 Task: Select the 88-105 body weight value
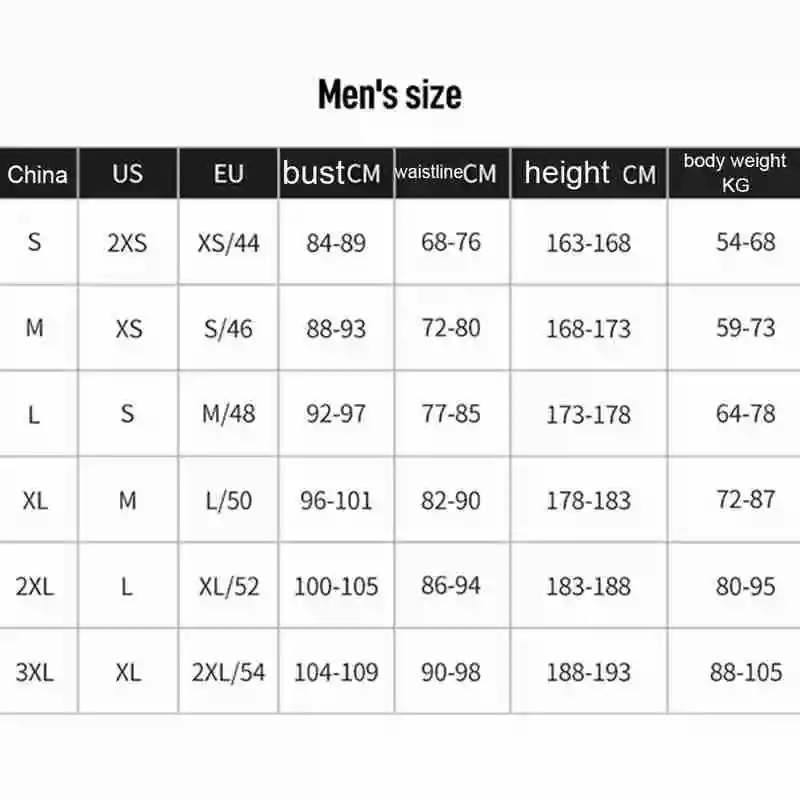746,672
